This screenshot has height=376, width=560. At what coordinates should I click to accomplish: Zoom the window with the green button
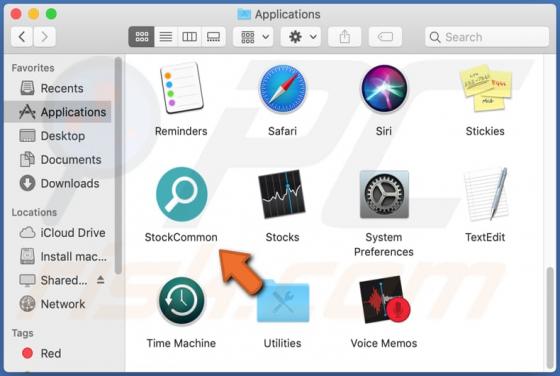[x=51, y=14]
